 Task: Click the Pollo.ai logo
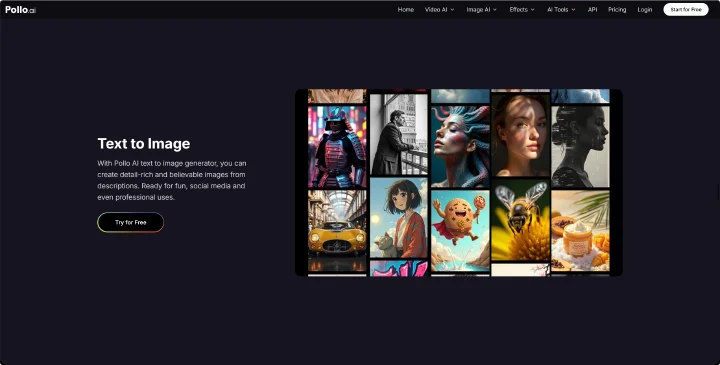pyautogui.click(x=20, y=10)
